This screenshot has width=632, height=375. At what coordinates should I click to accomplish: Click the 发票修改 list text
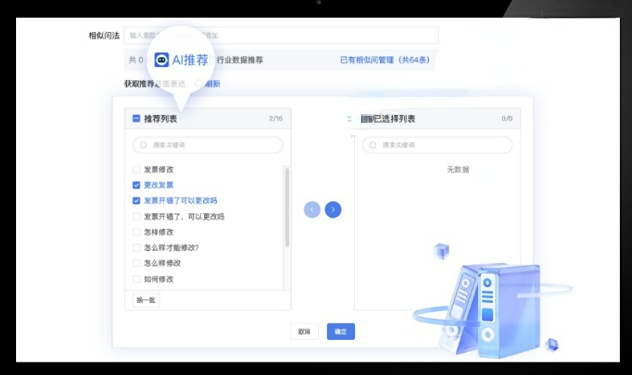click(159, 169)
